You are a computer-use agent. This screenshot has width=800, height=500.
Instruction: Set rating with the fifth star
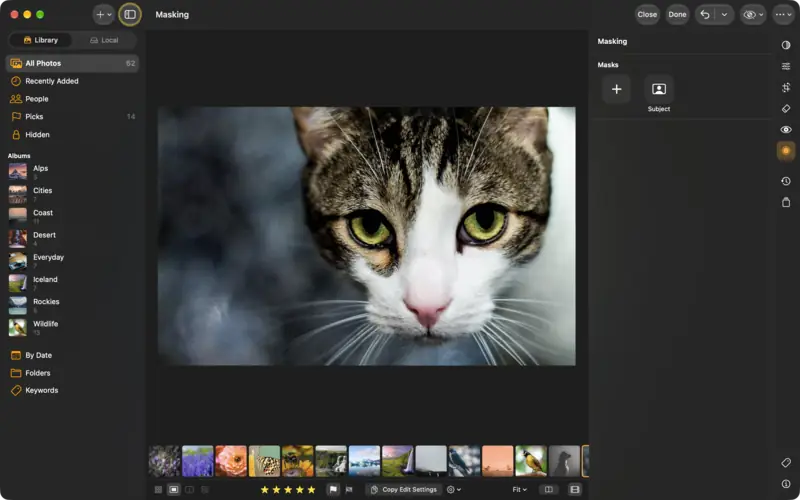[x=311, y=490]
